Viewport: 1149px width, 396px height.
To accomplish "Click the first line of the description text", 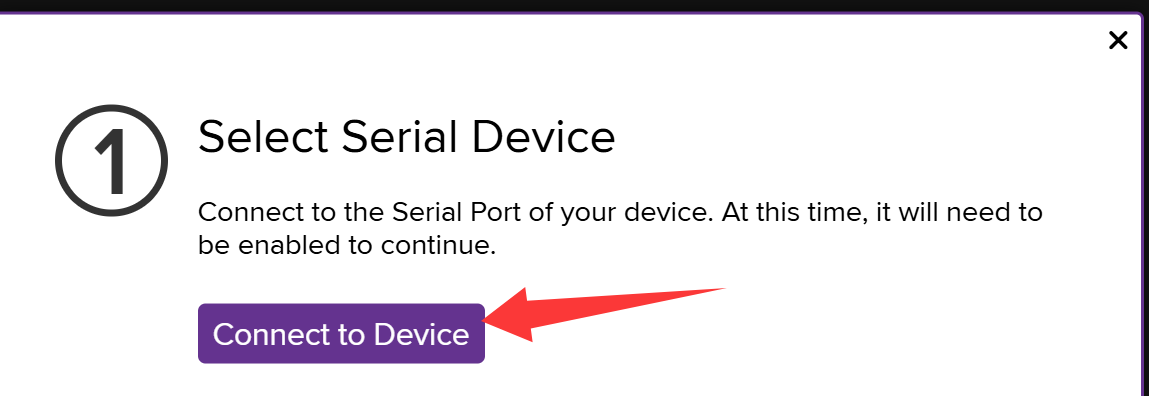I will [620, 213].
